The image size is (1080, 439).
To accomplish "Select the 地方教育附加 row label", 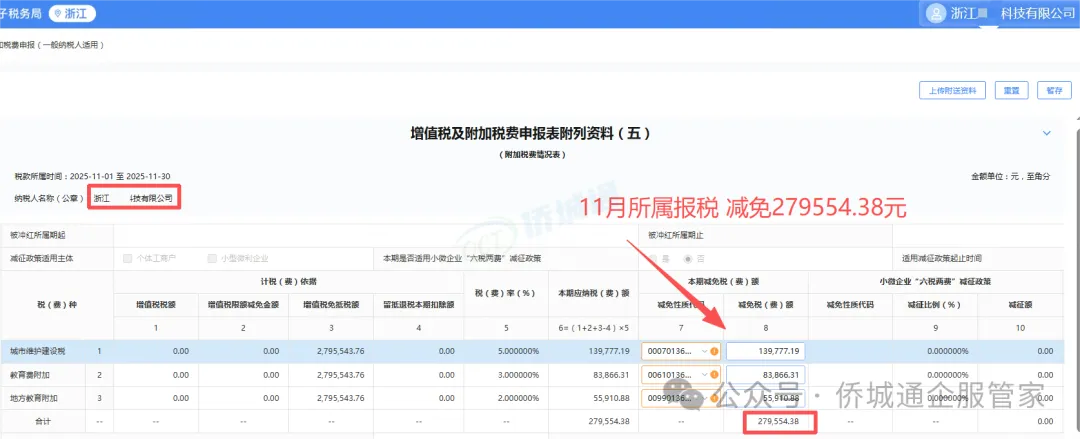I will click(36, 398).
